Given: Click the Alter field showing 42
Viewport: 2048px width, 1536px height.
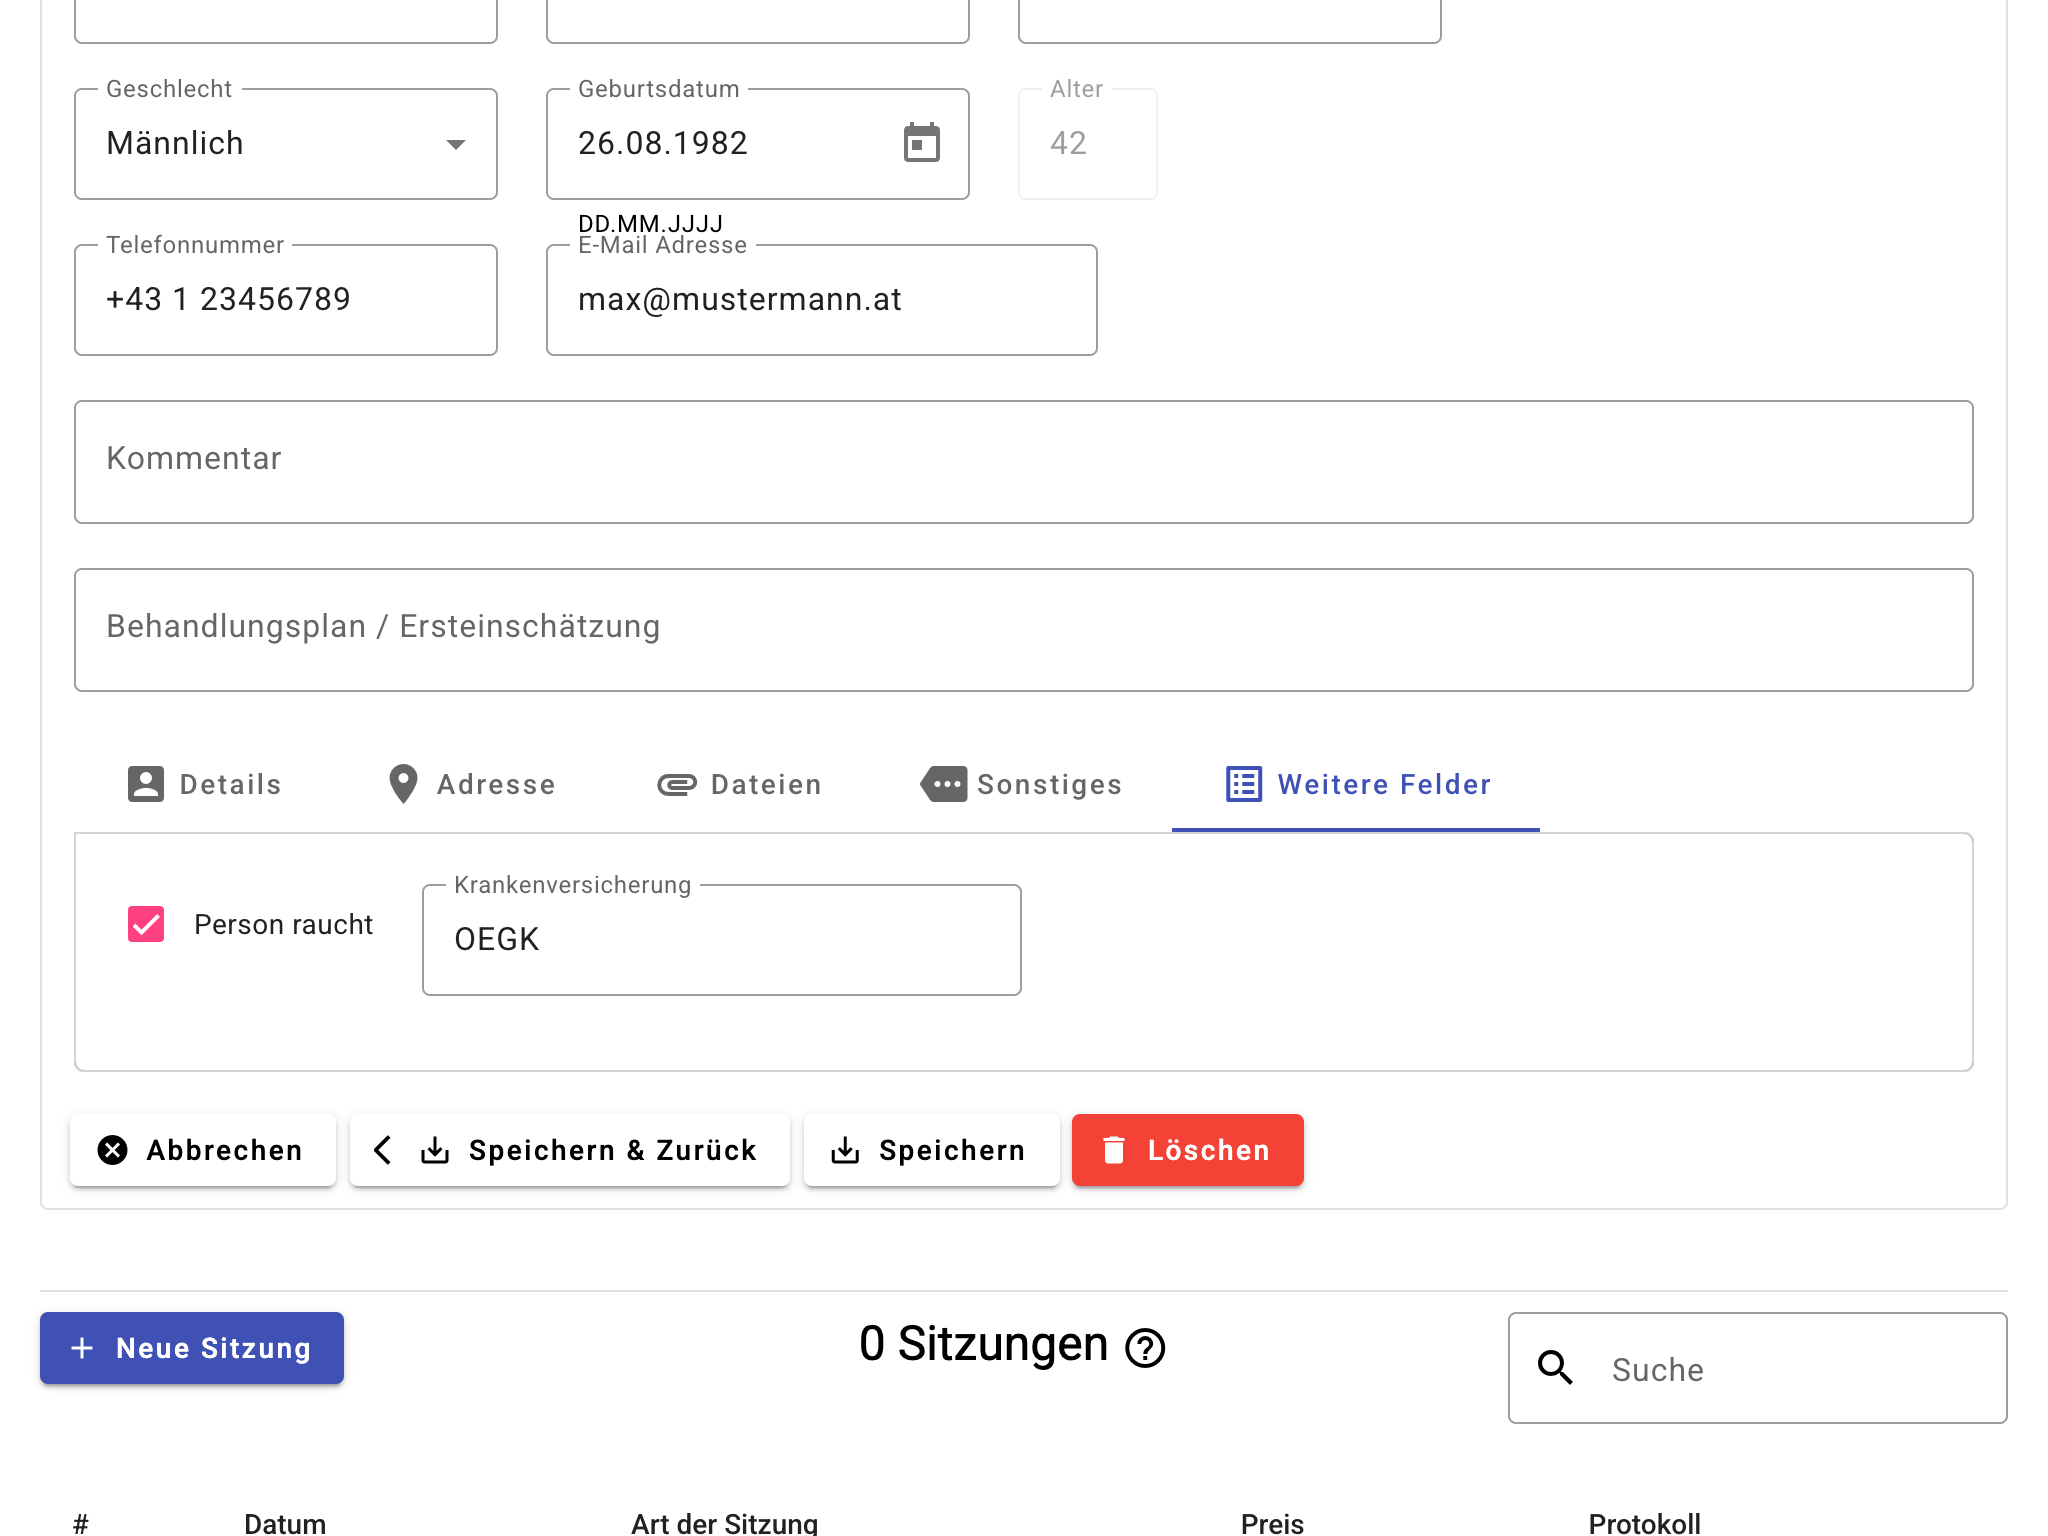Looking at the screenshot, I should tap(1088, 144).
